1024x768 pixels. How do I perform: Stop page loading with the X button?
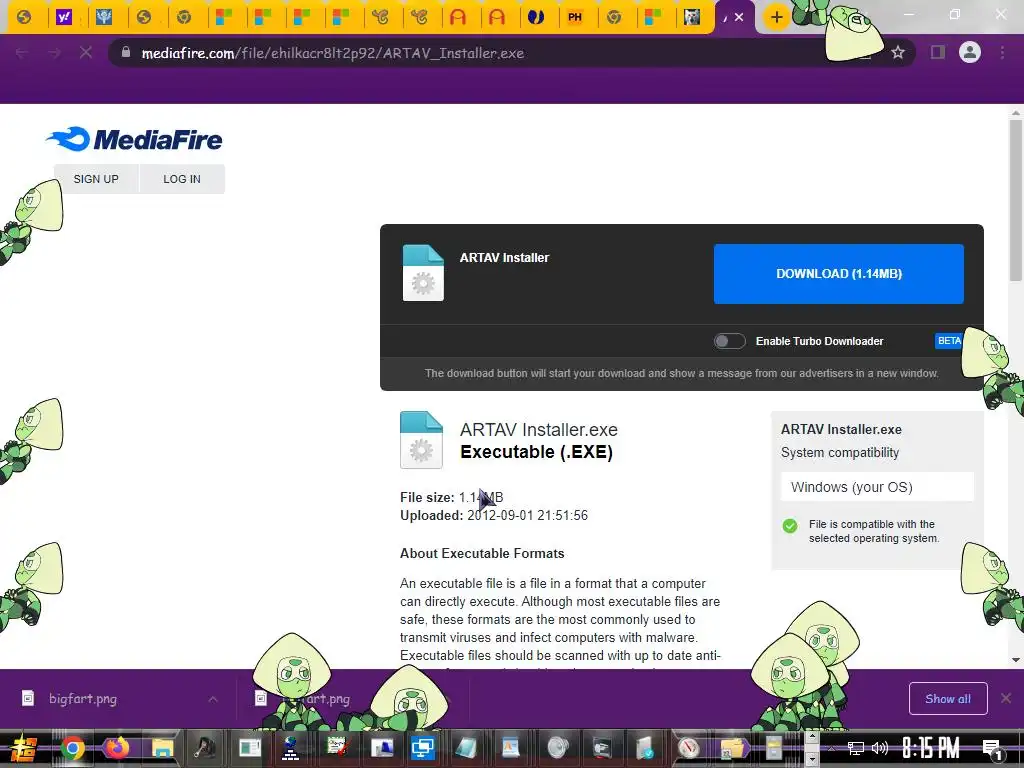point(86,53)
